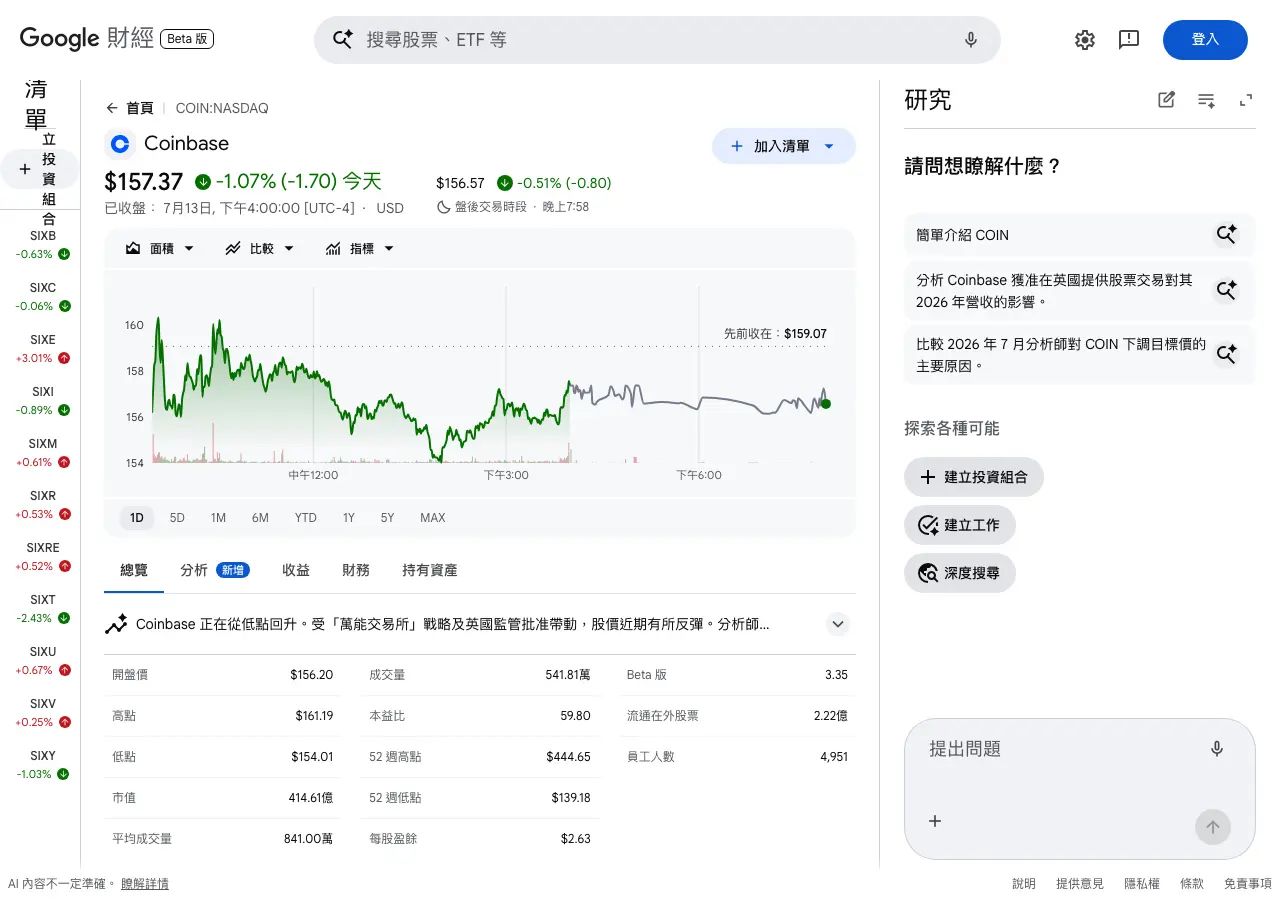Image resolution: width=1280 pixels, height=900 pixels.
Task: Expand the 研究 panel to fullscreen
Action: tap(1246, 99)
